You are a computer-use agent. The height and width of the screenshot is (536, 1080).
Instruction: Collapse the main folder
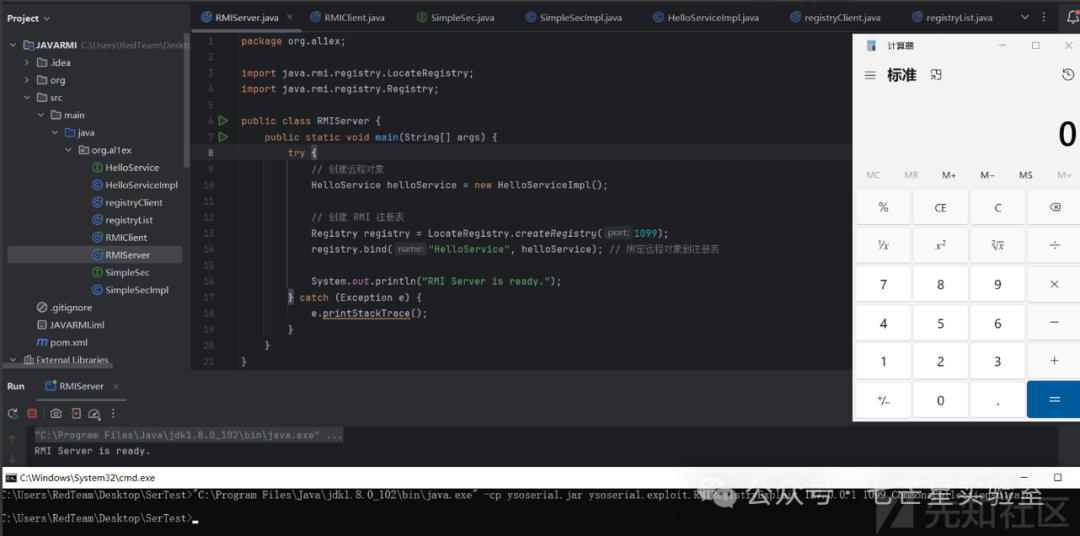(41, 115)
